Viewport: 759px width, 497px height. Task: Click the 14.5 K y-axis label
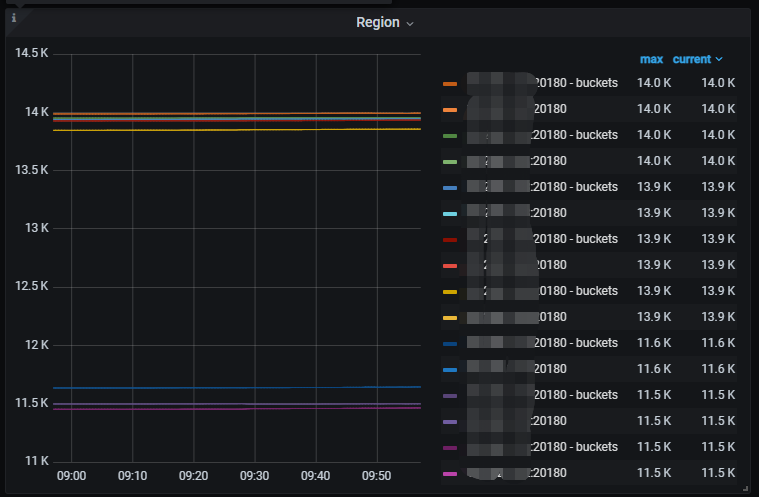pyautogui.click(x=32, y=53)
